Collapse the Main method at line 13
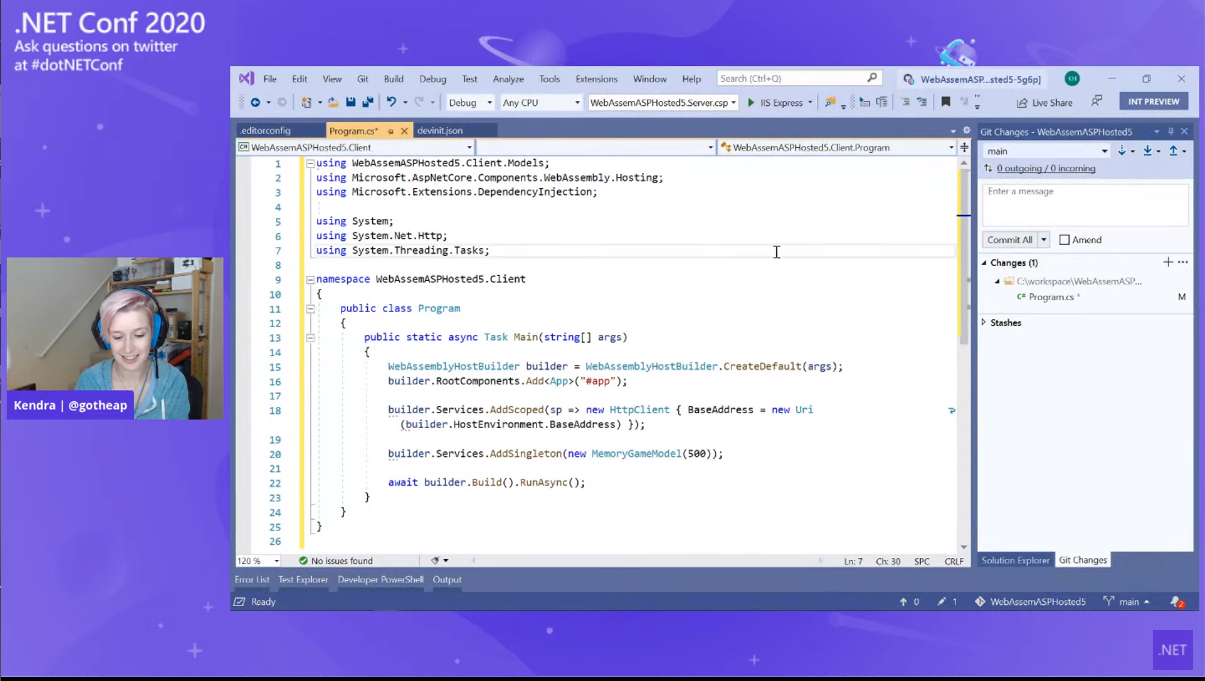The width and height of the screenshot is (1205, 681). pos(310,338)
